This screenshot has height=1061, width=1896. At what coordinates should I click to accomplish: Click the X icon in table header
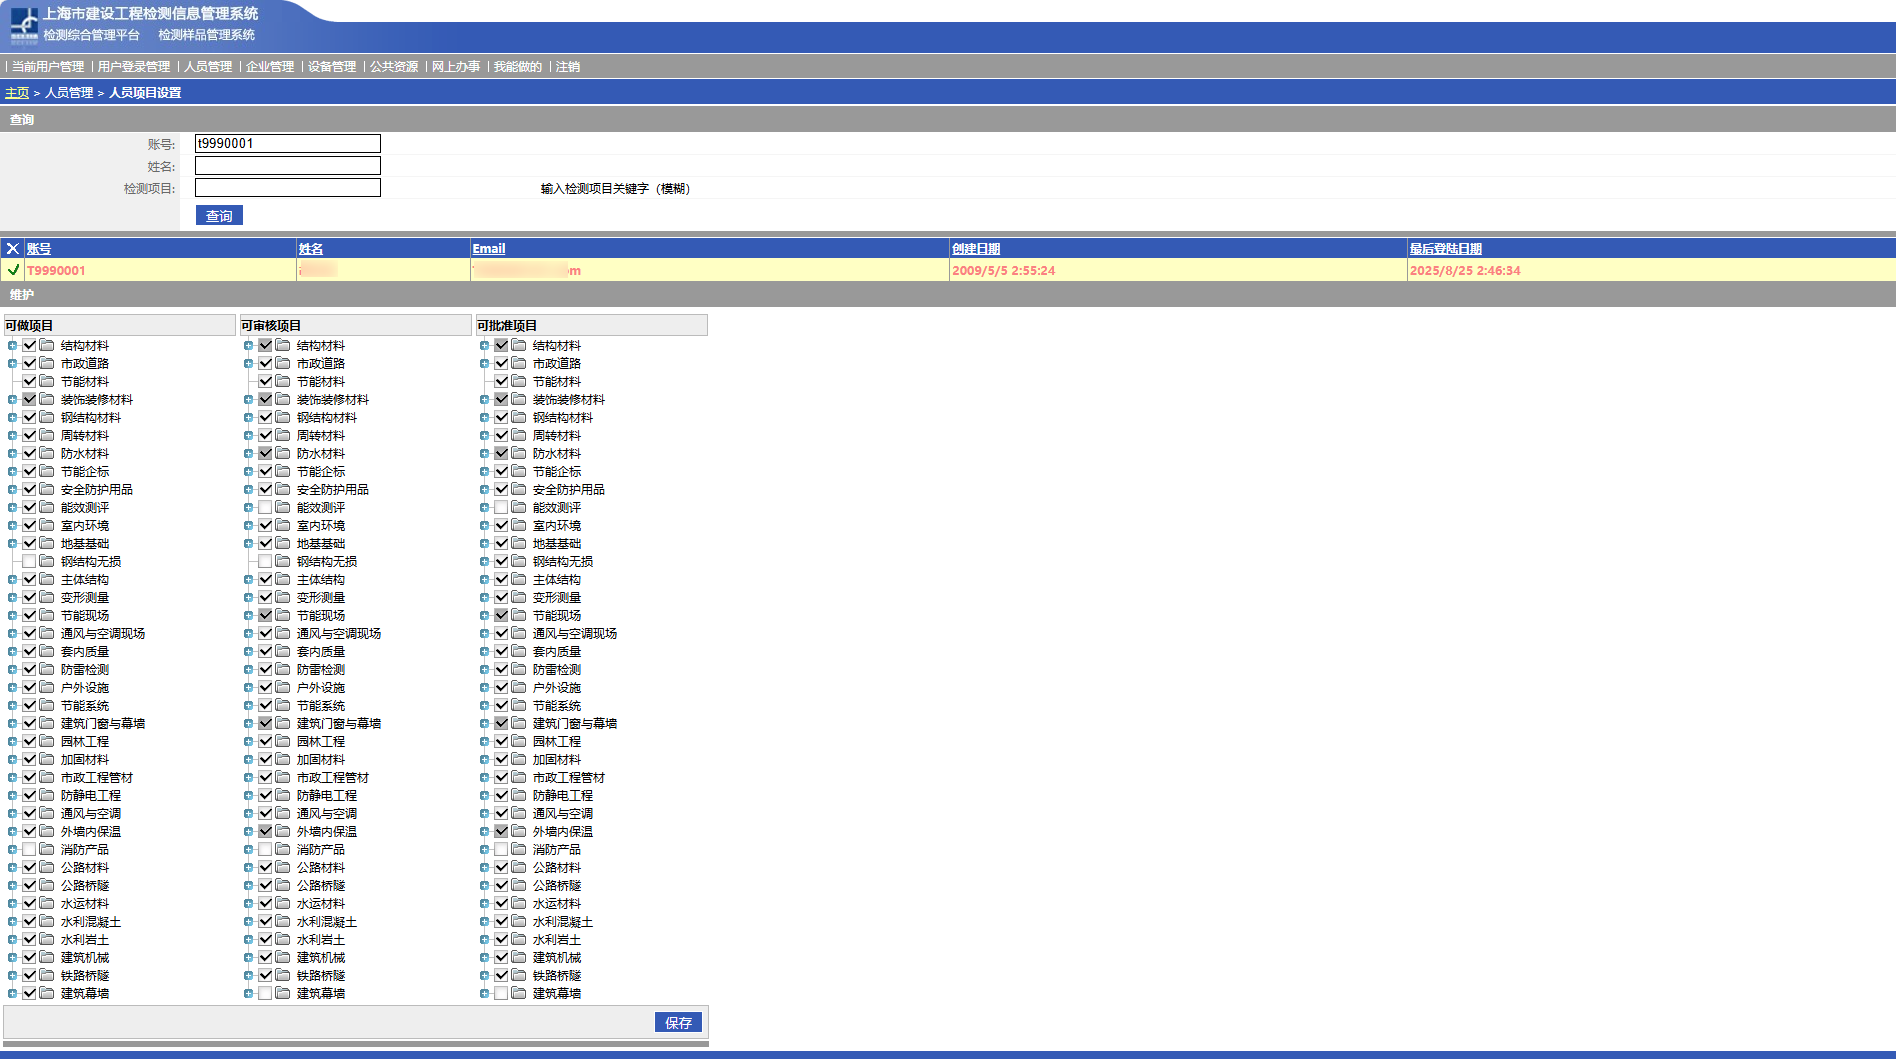point(13,249)
